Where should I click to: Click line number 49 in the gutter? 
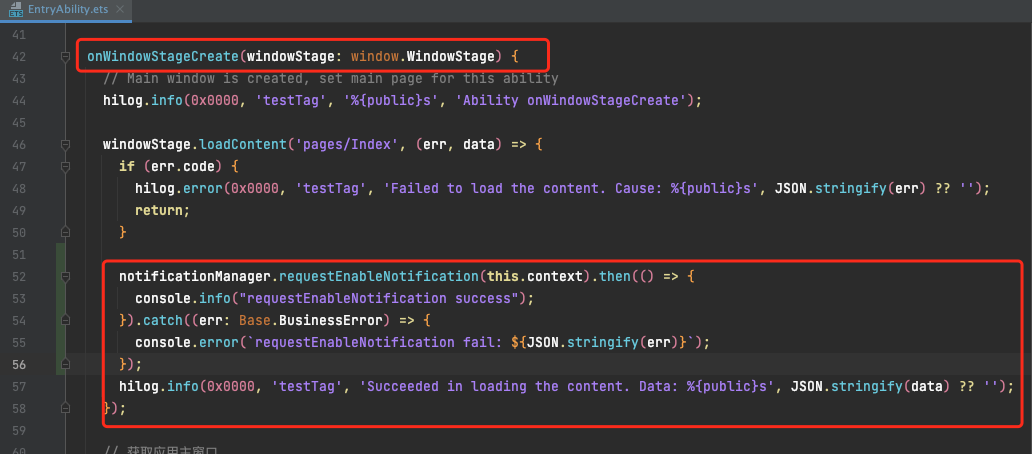pyautogui.click(x=18, y=211)
